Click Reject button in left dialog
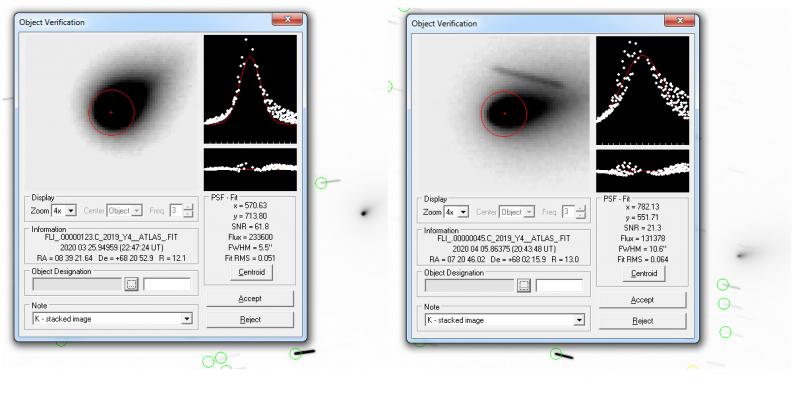Viewport: 800px width, 396px height. tap(250, 319)
